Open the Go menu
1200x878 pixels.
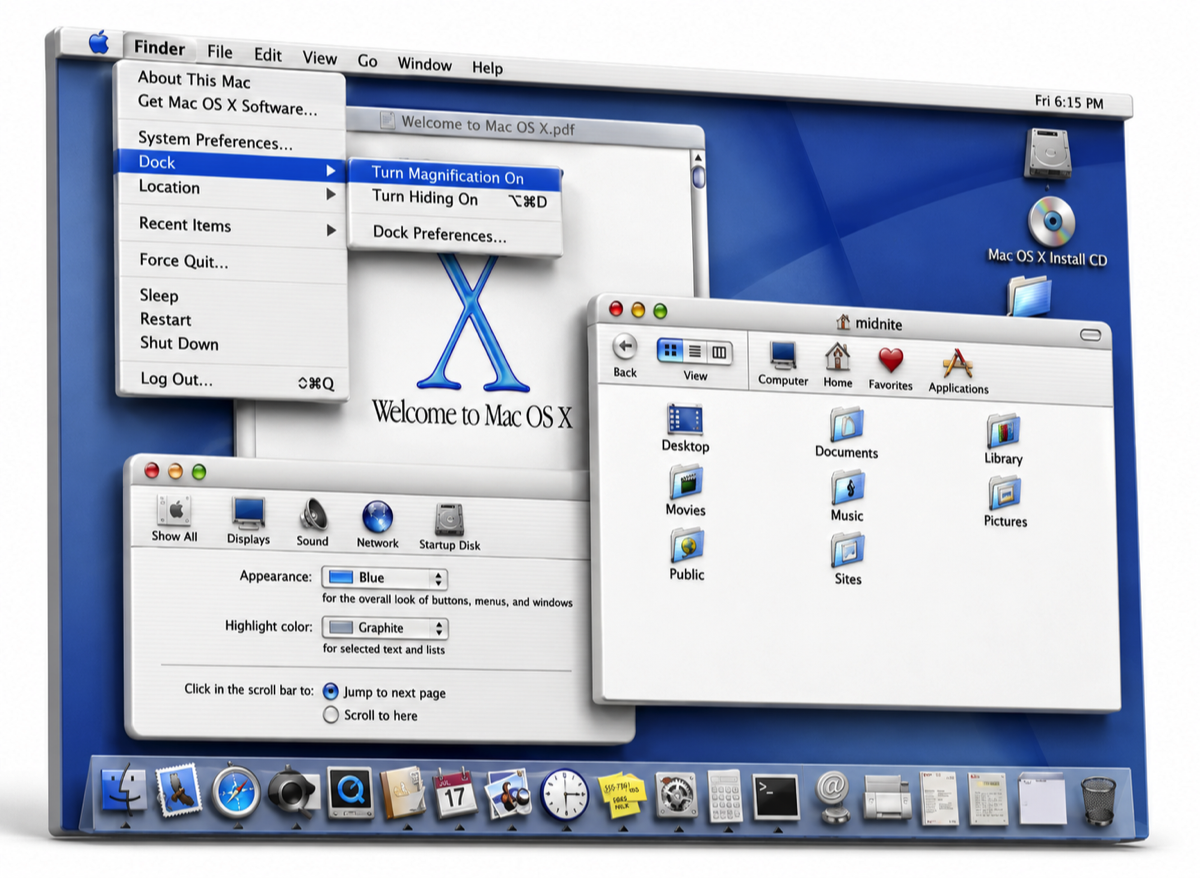tap(368, 61)
